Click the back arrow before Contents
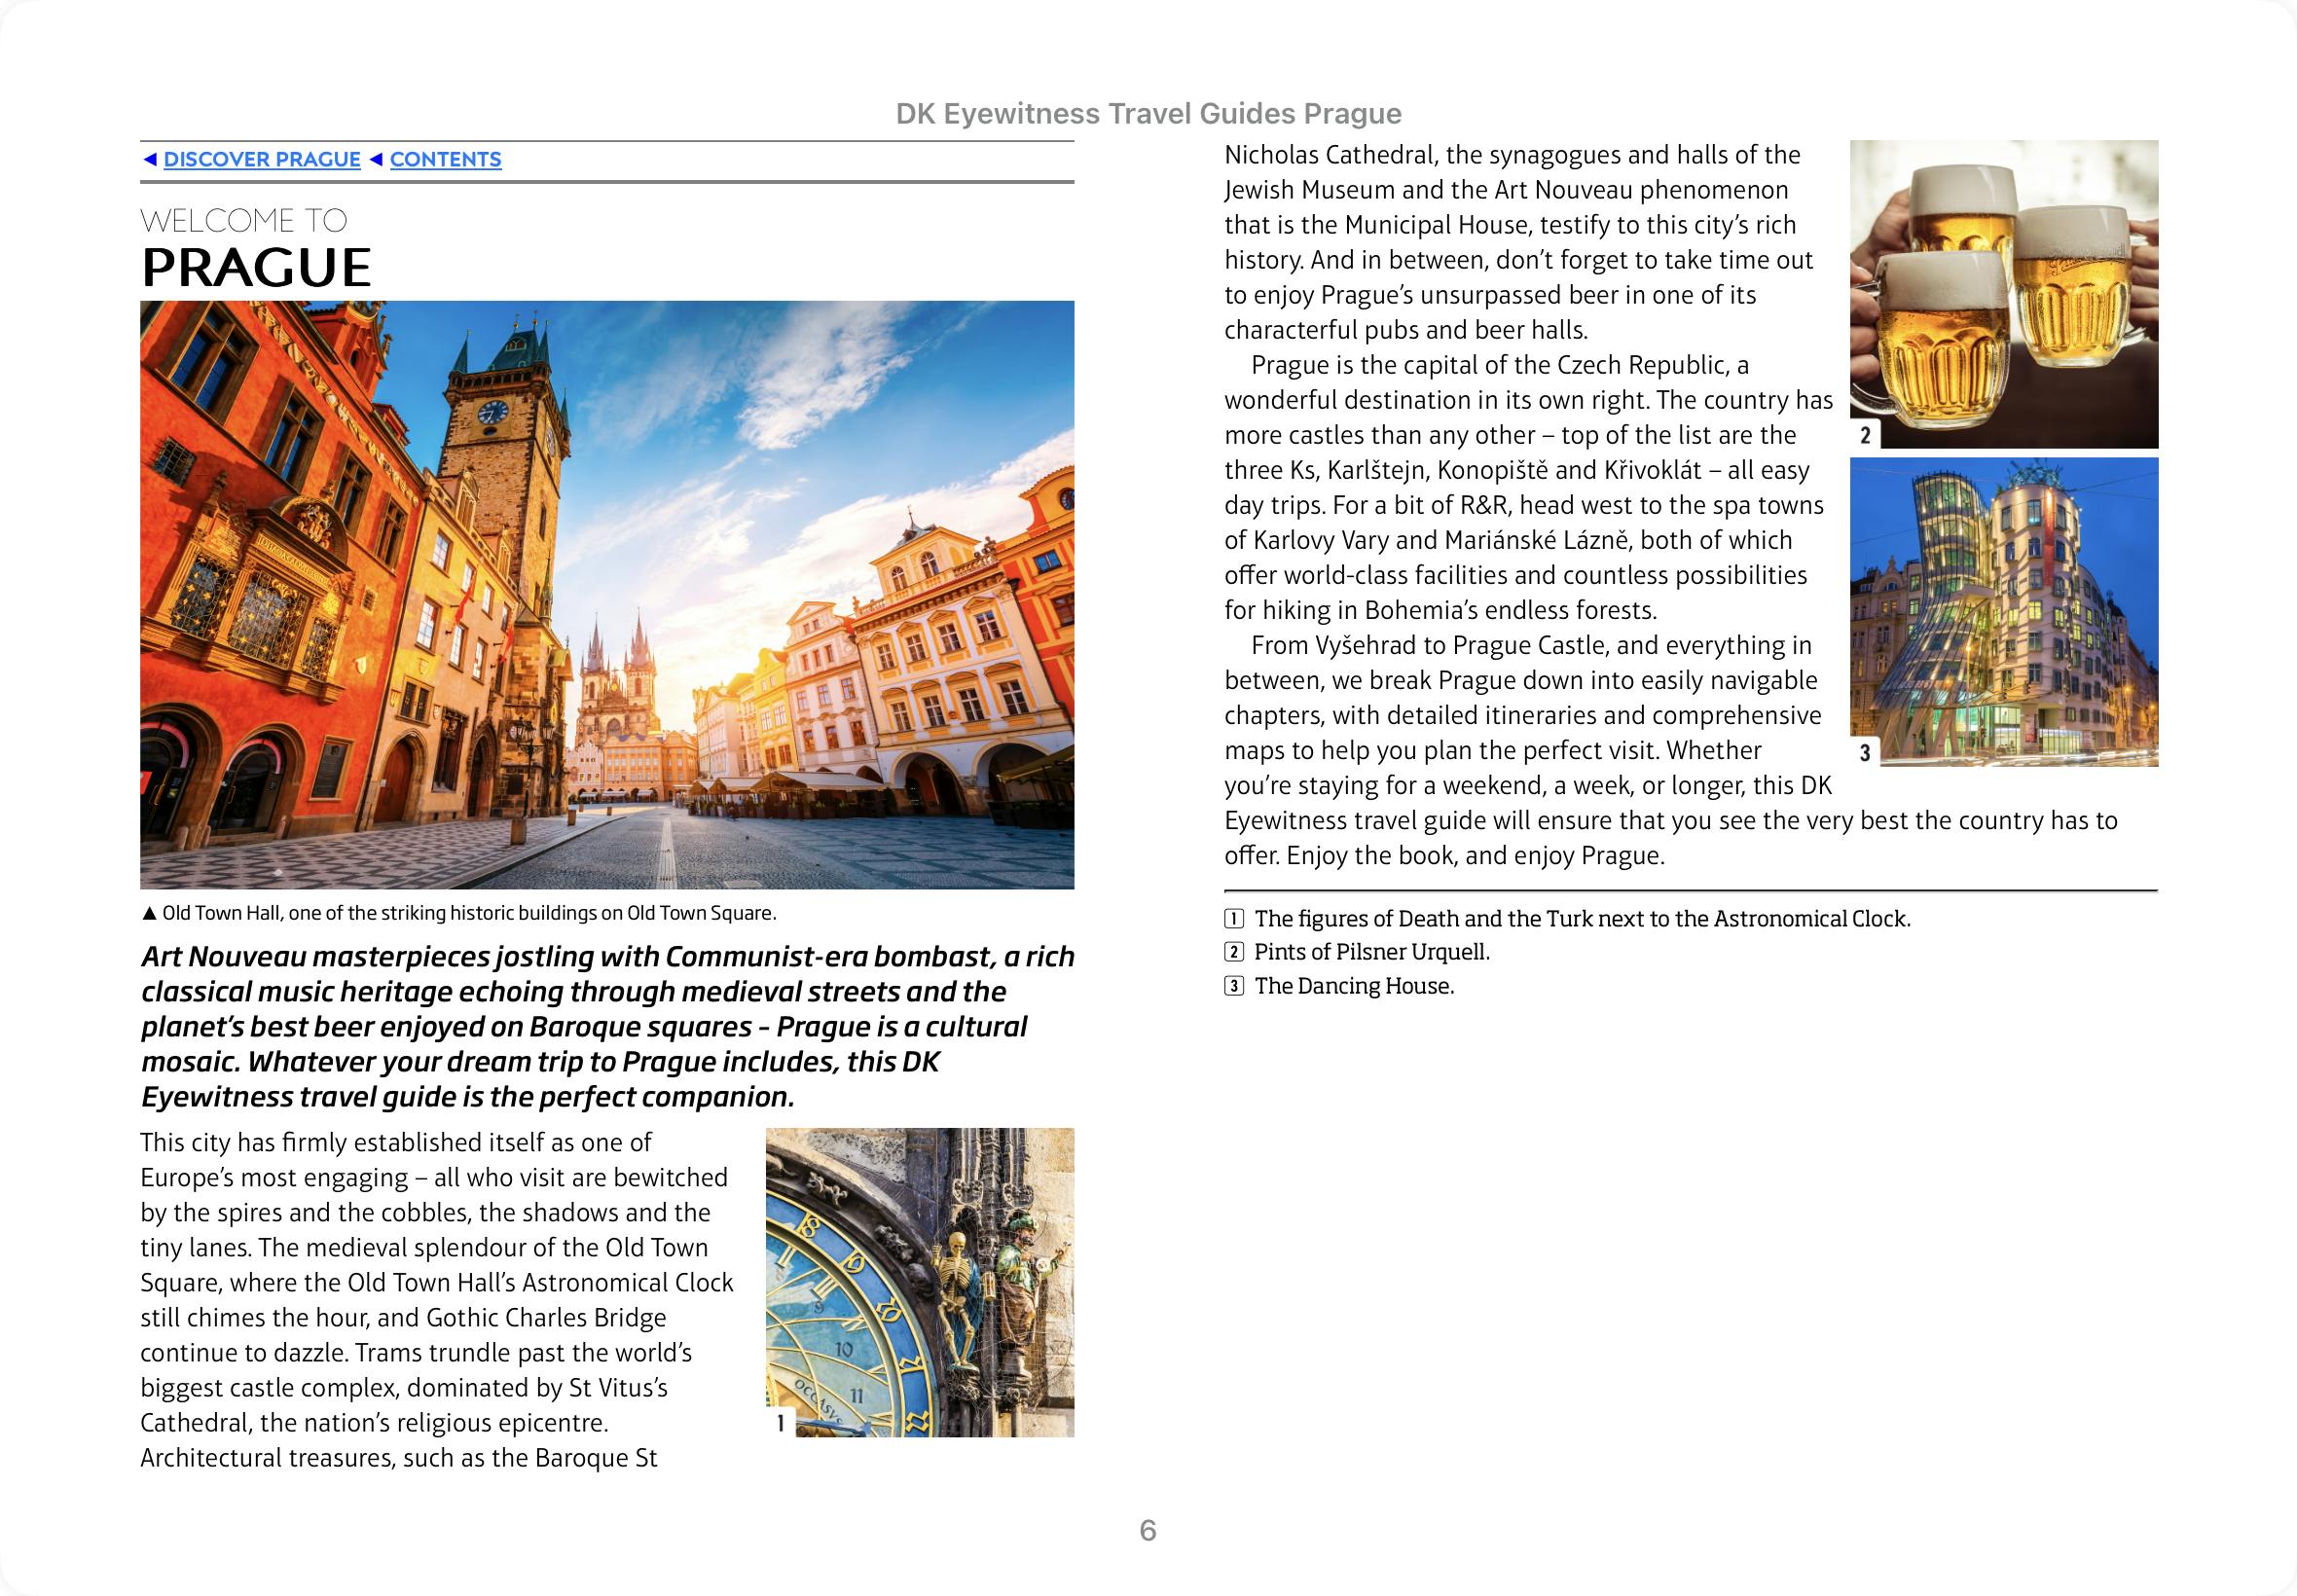Image resolution: width=2297 pixels, height=1596 pixels. pos(376,160)
